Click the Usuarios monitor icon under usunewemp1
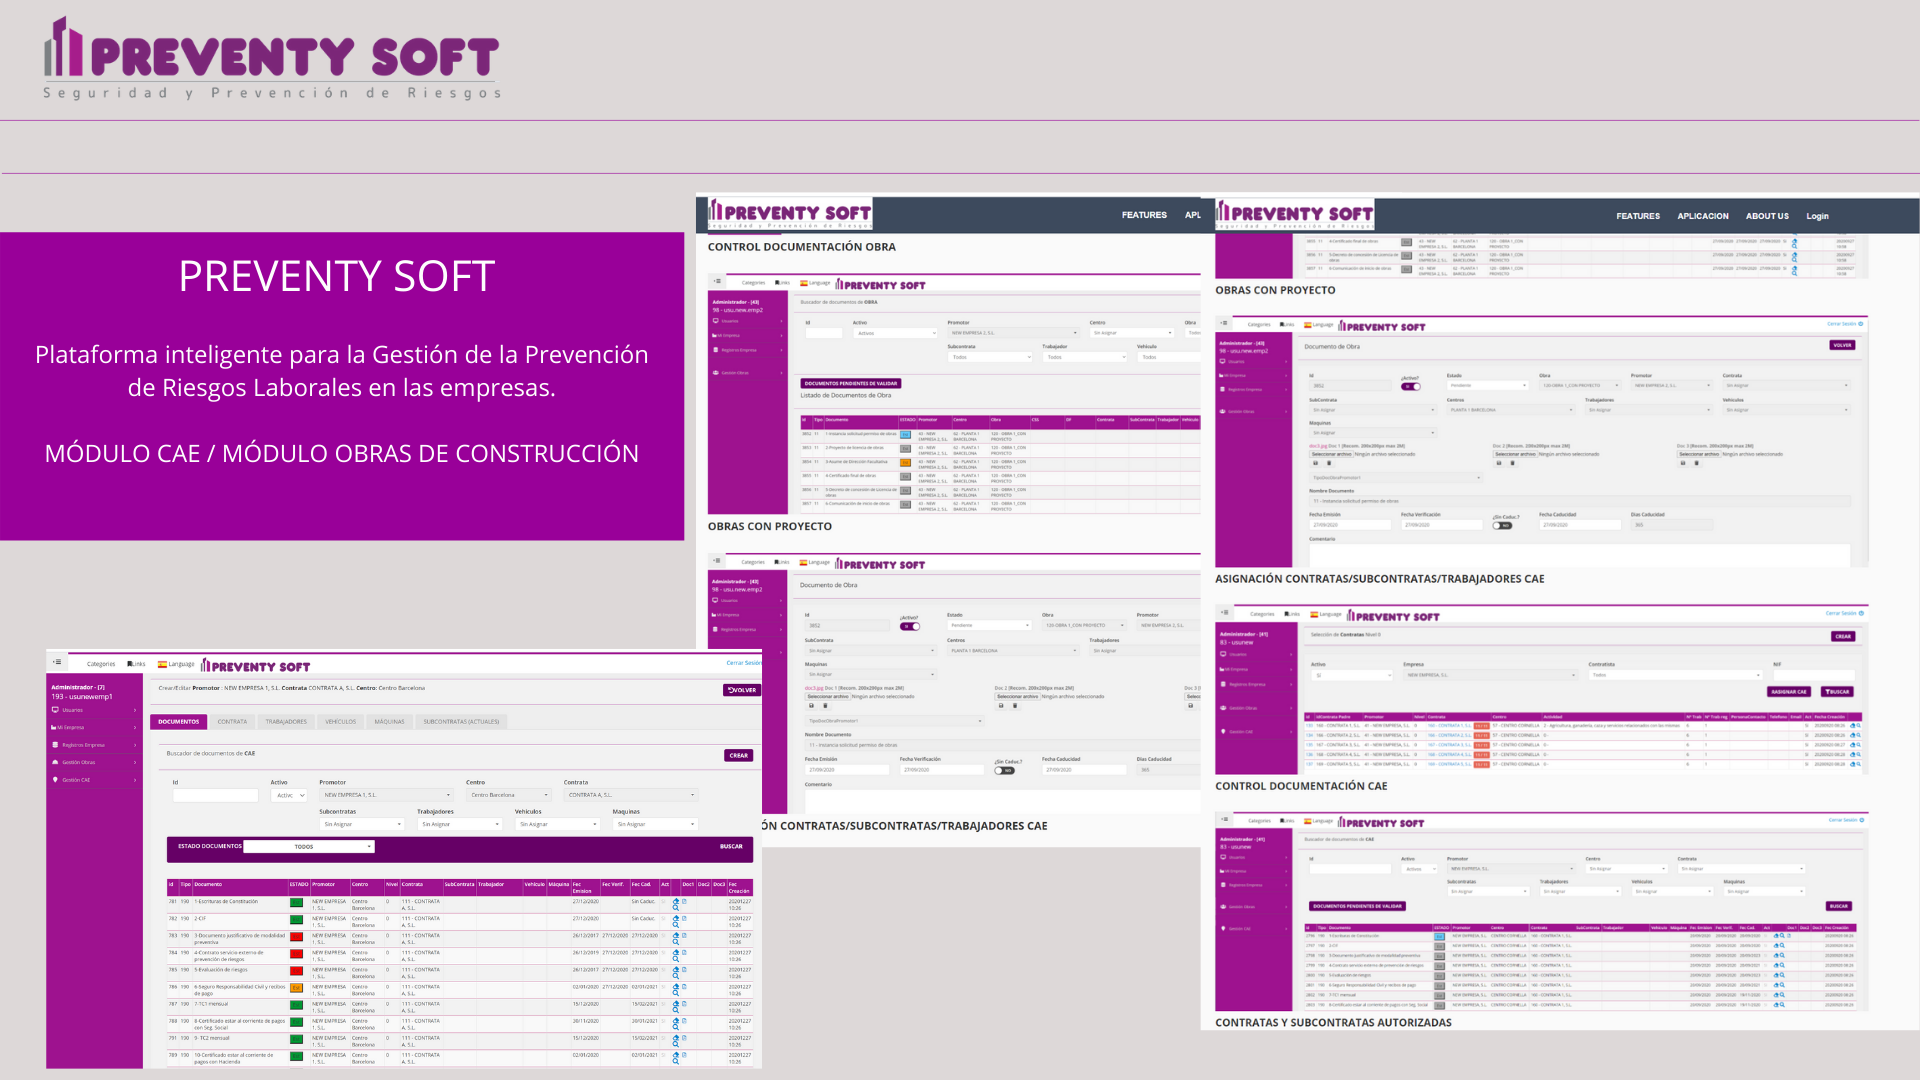Image resolution: width=1920 pixels, height=1080 pixels. [55, 710]
